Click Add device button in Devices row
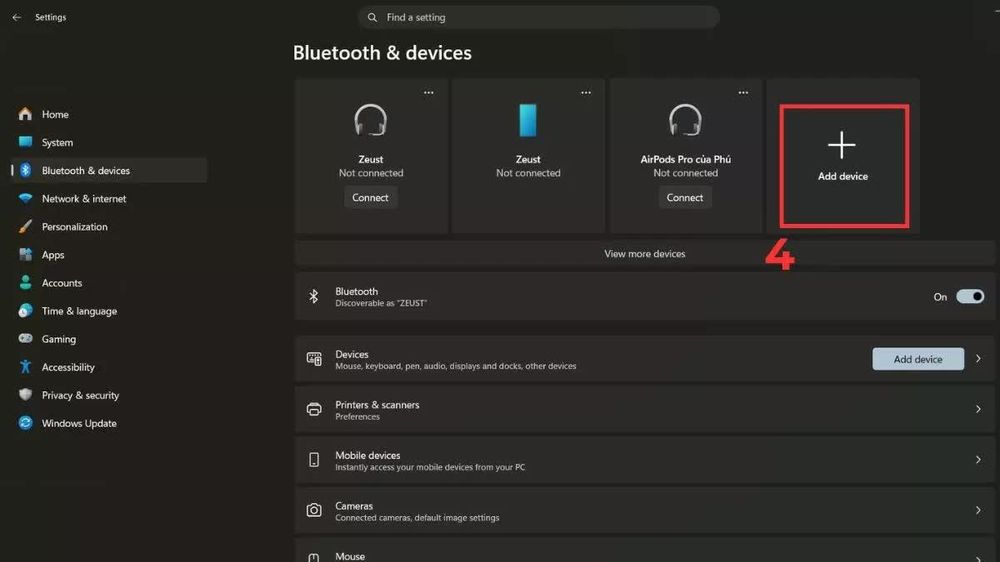 click(918, 359)
